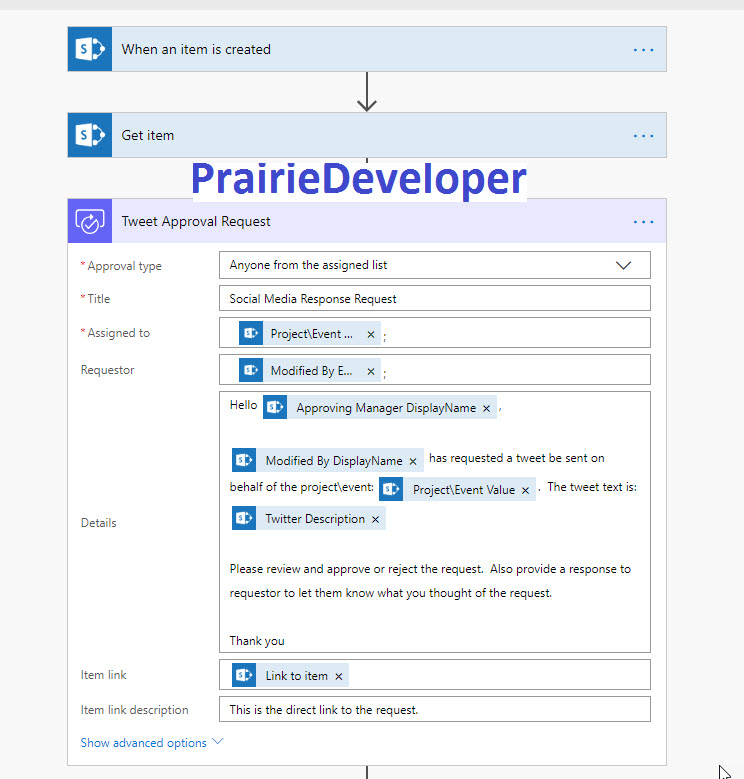Click the chevron beside 'Show advanced options'
The height and width of the screenshot is (779, 744).
(x=218, y=741)
